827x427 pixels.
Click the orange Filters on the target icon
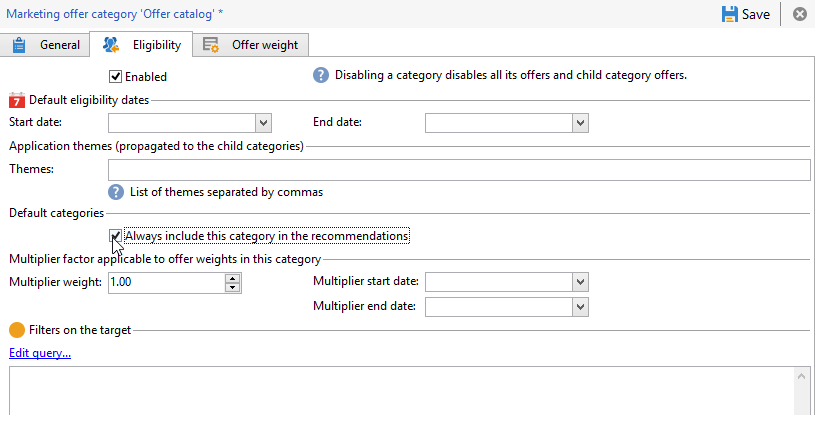17,329
